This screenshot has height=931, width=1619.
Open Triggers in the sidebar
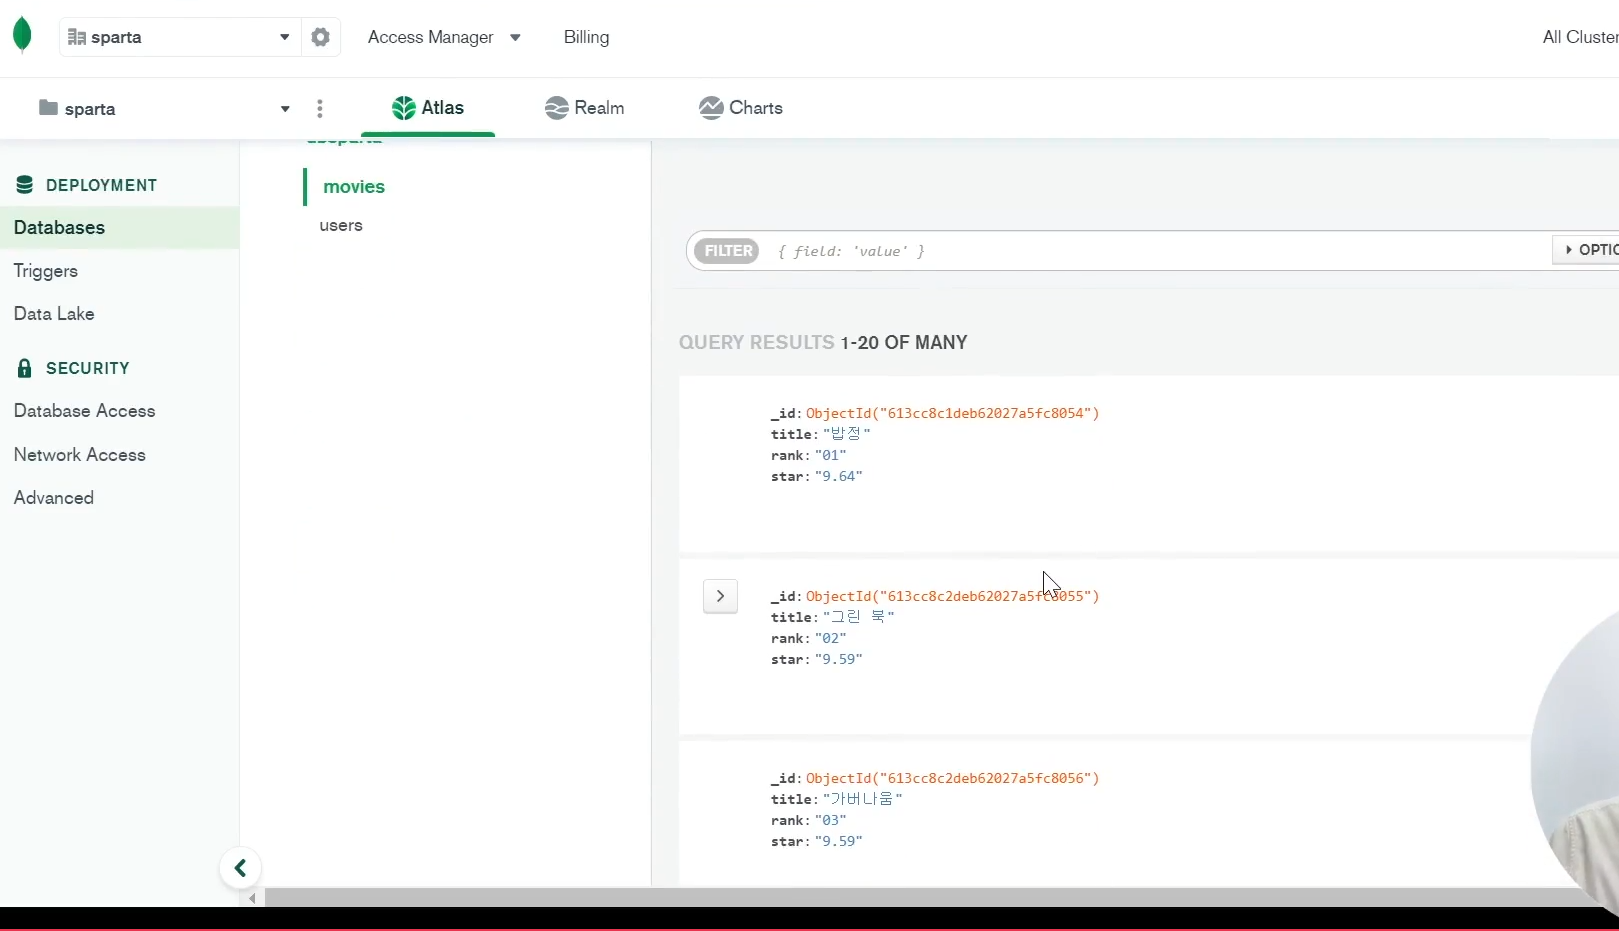(46, 271)
